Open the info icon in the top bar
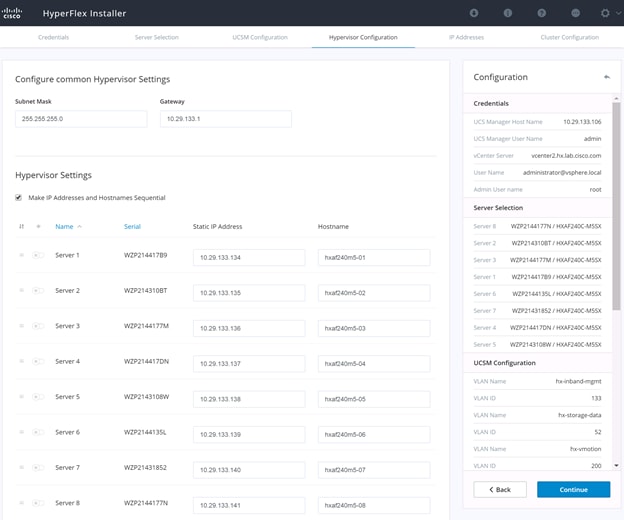Image resolution: width=624 pixels, height=520 pixels. click(x=508, y=13)
